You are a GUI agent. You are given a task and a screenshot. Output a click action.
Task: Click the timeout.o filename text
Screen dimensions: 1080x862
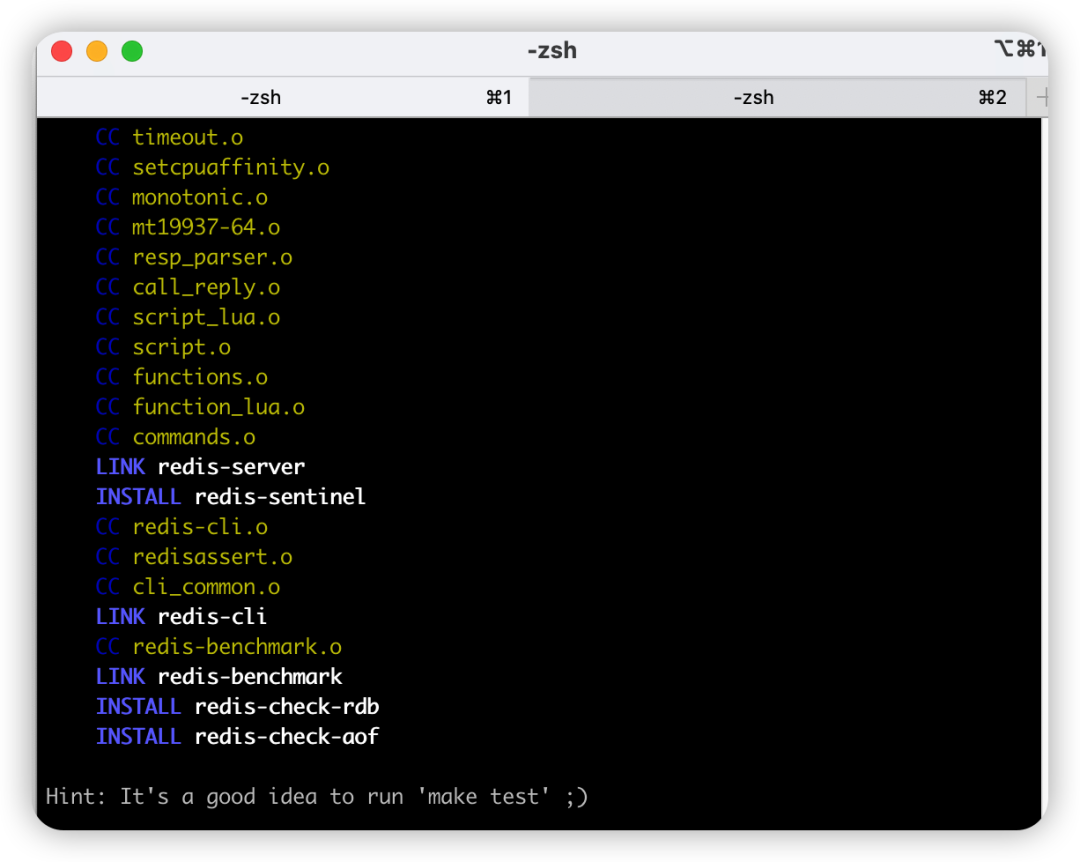(188, 137)
